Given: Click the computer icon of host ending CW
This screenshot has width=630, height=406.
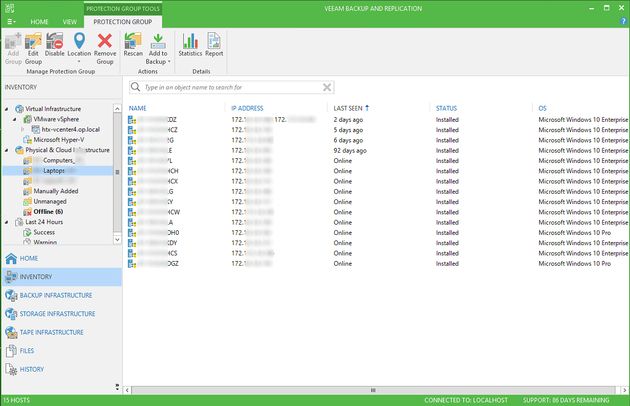Looking at the screenshot, I should 132,212.
